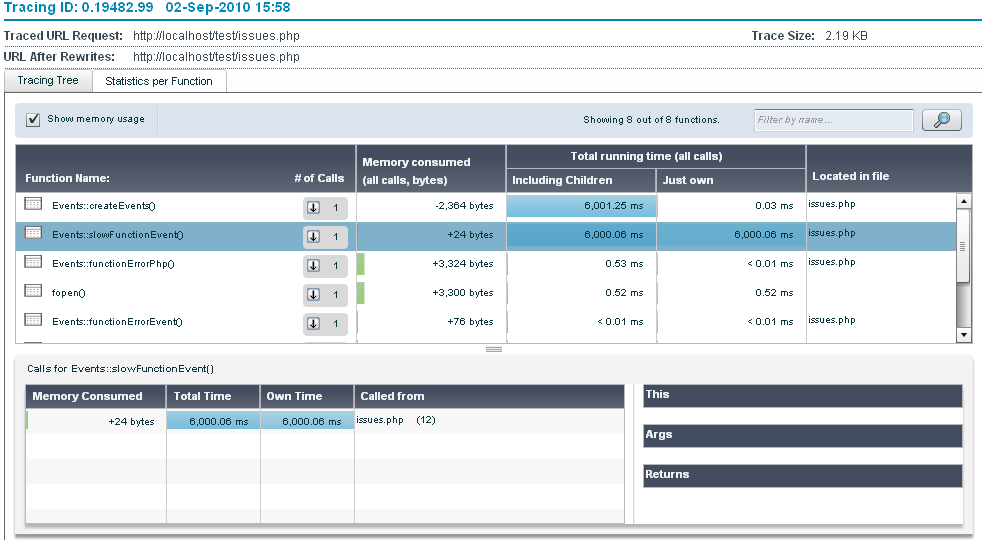
Task: Click table icon beside Events::createEvents()
Action: (x=33, y=204)
